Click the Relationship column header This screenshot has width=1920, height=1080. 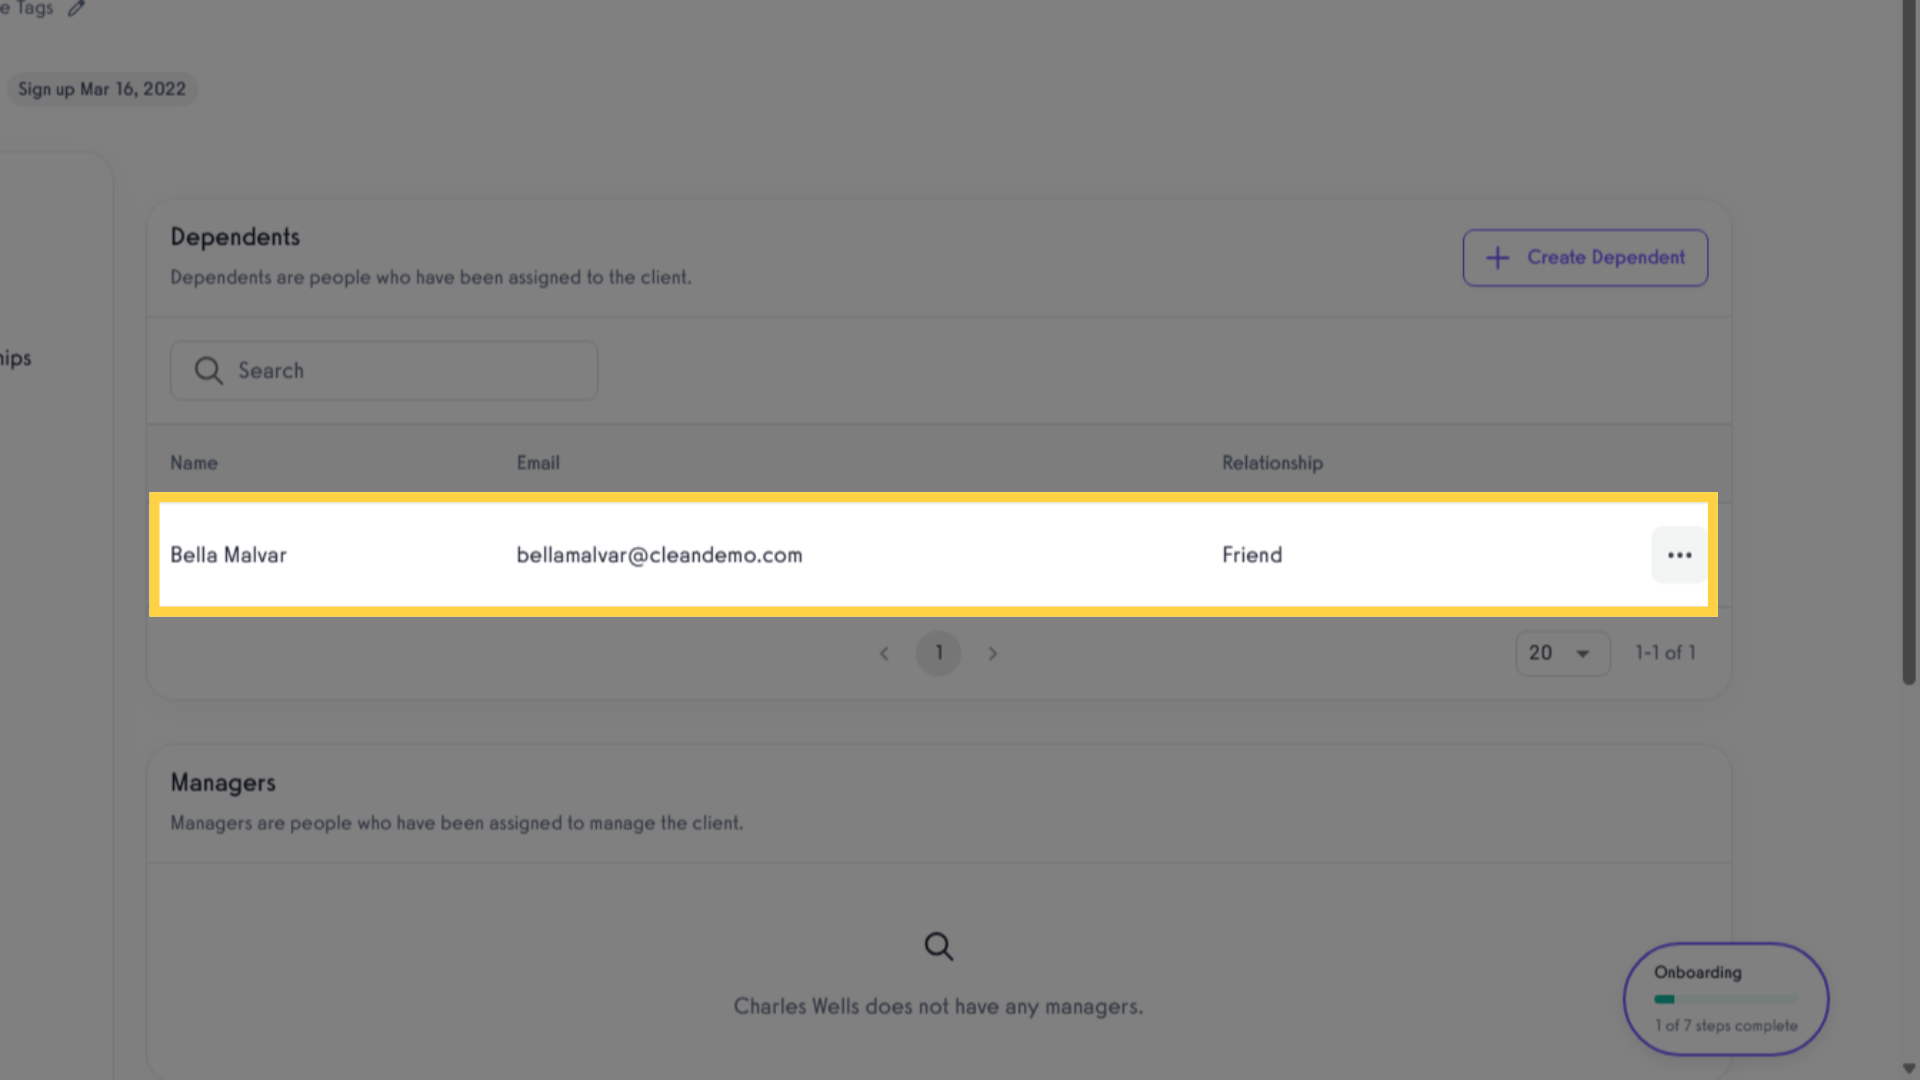pyautogui.click(x=1272, y=463)
